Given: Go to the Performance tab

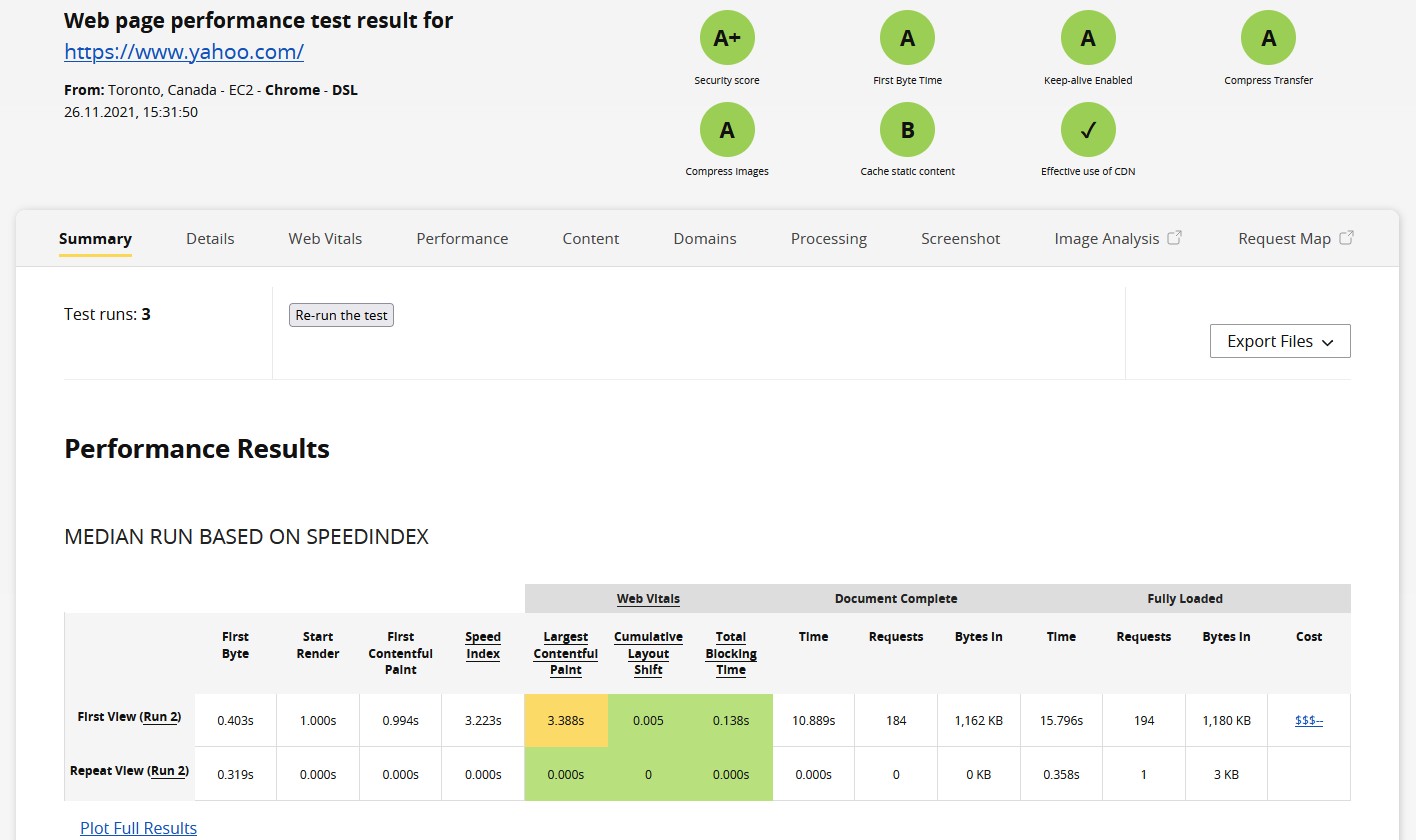Looking at the screenshot, I should click(462, 238).
